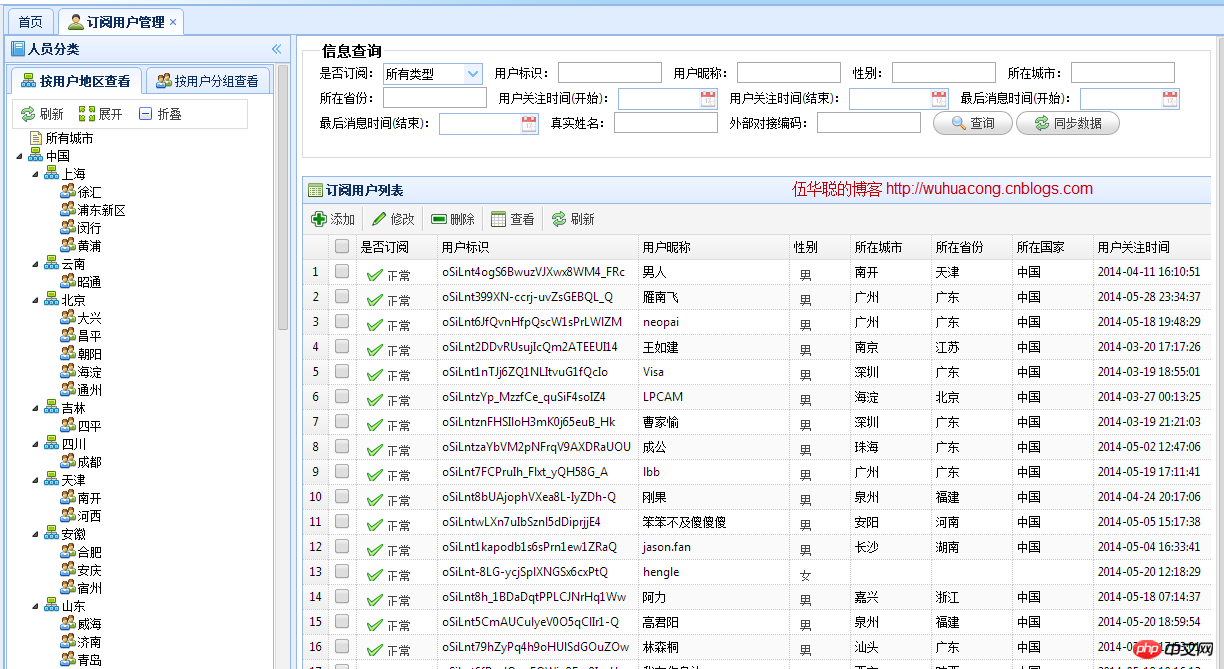
Task: Collapse the left panel with the « arrow
Action: 276,48
